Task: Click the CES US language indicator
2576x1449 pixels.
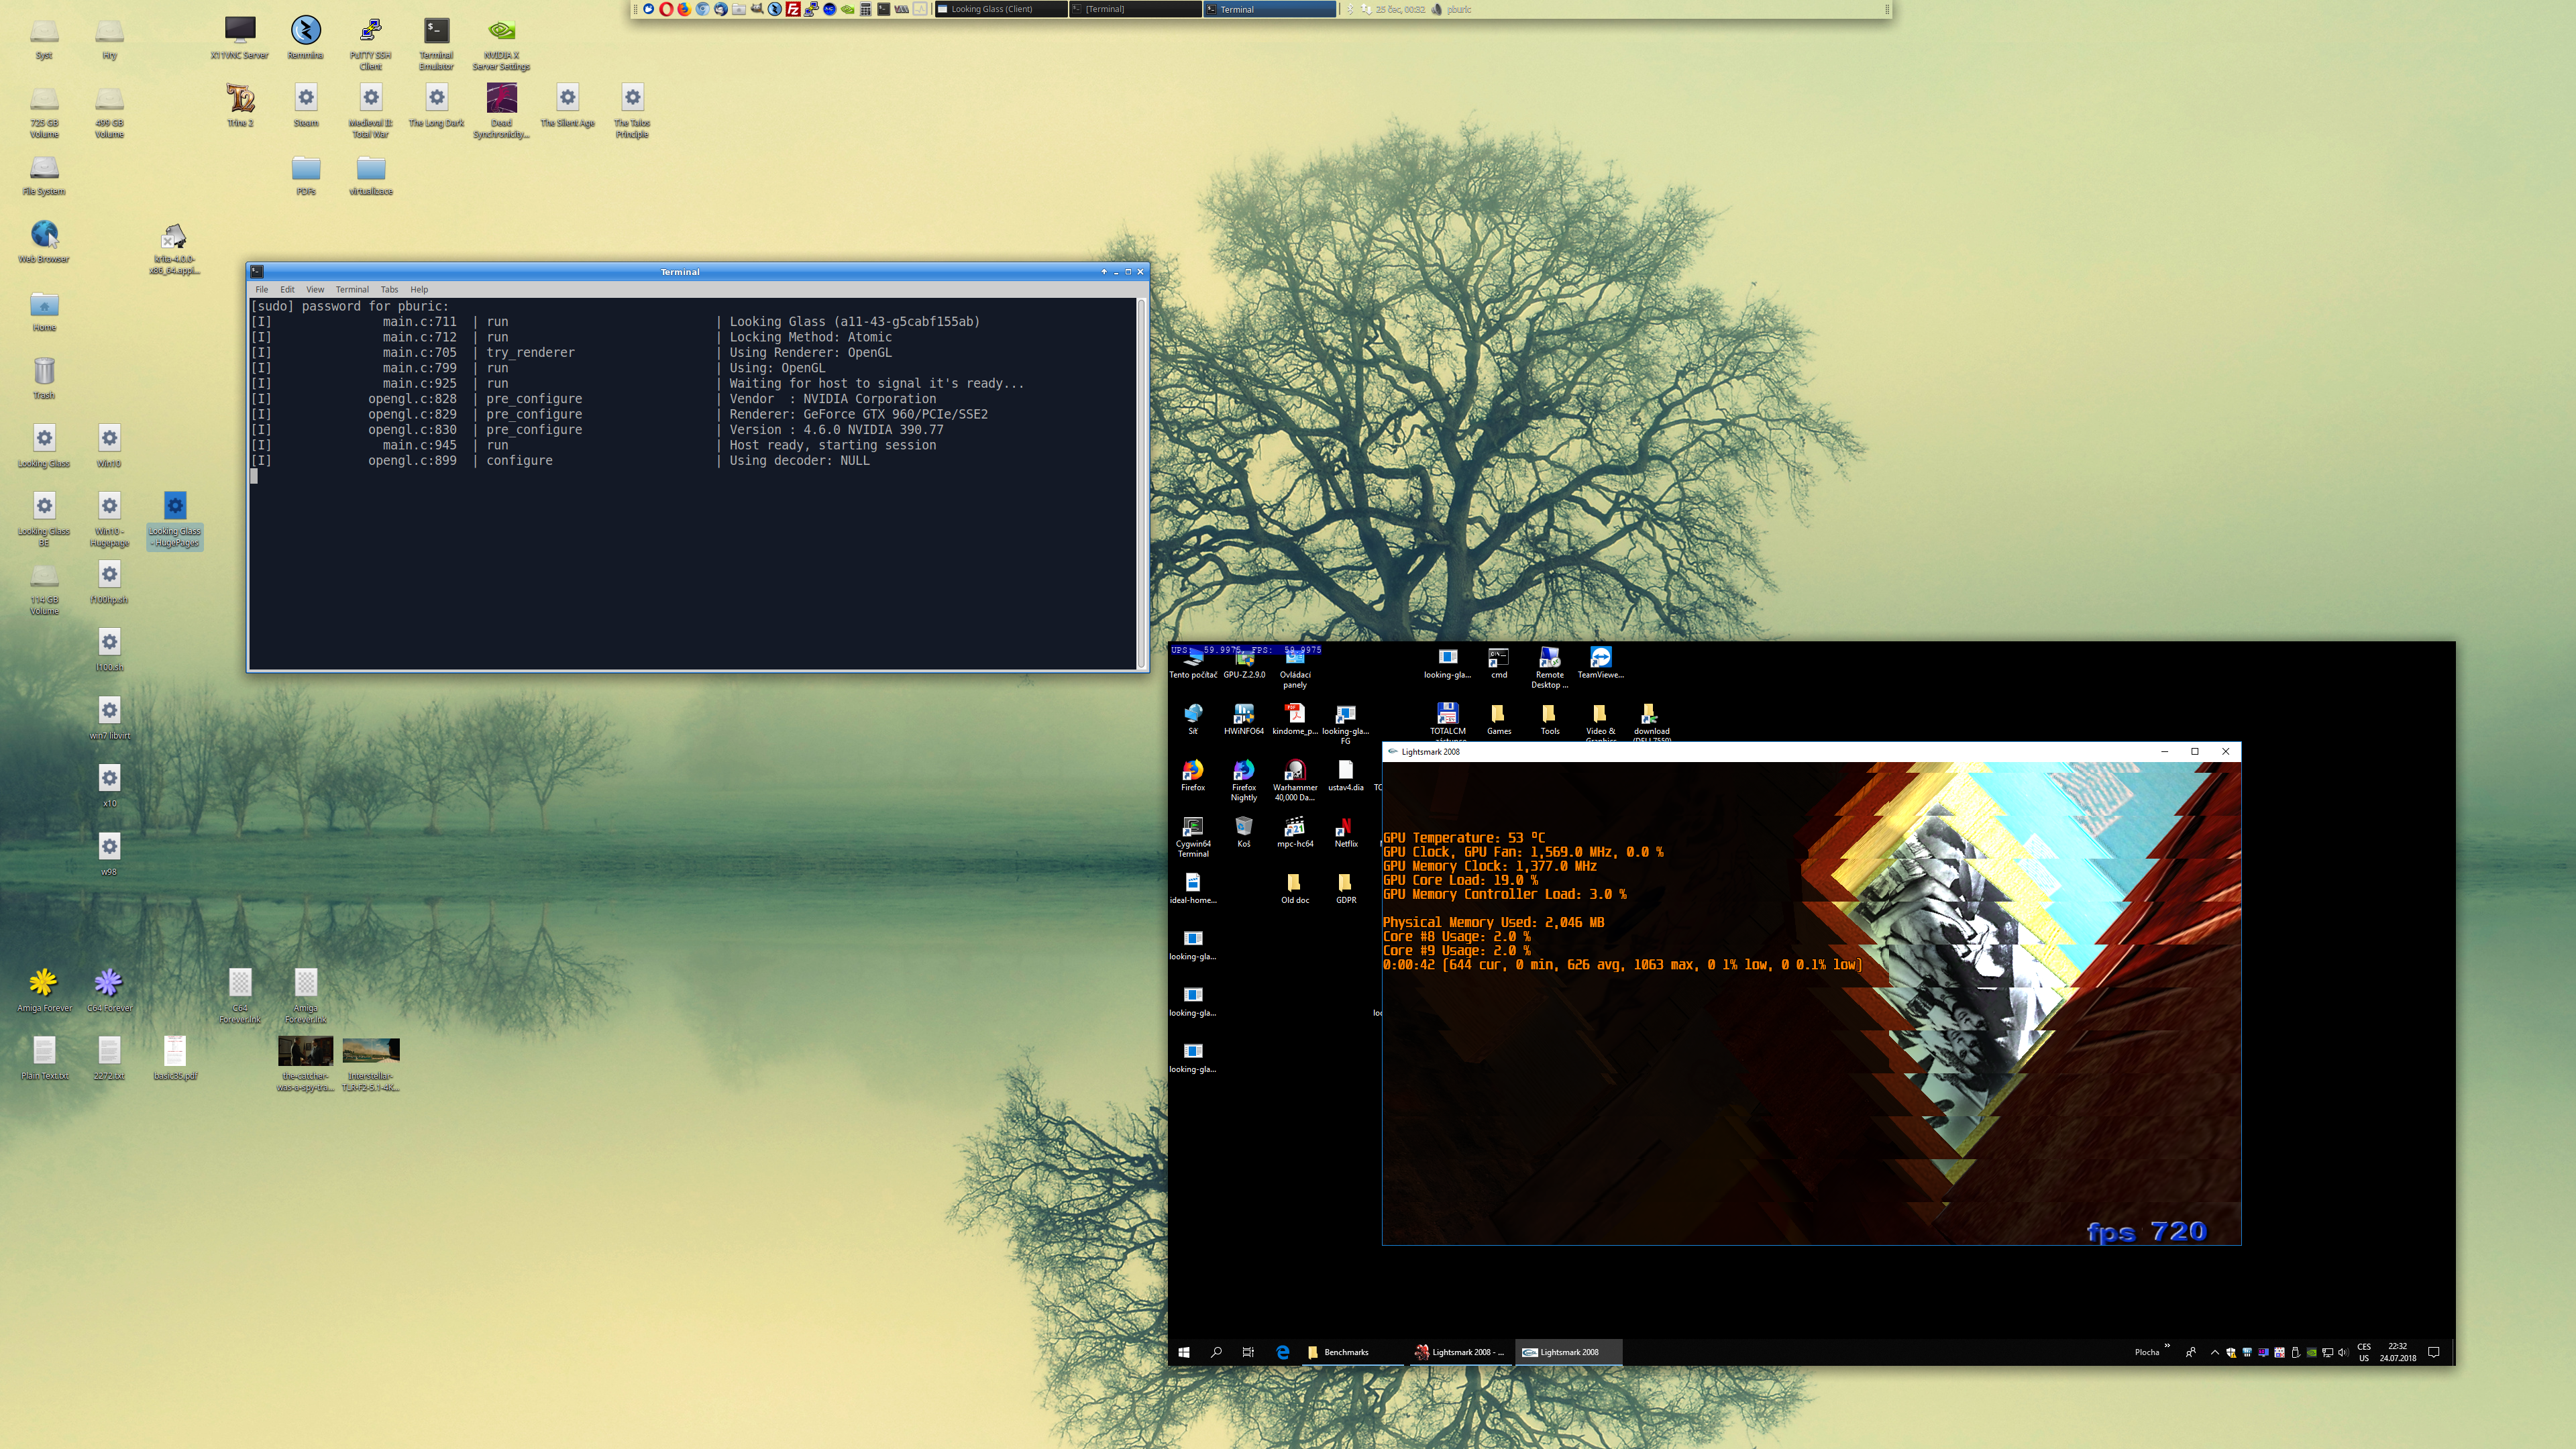Action: tap(2364, 1352)
